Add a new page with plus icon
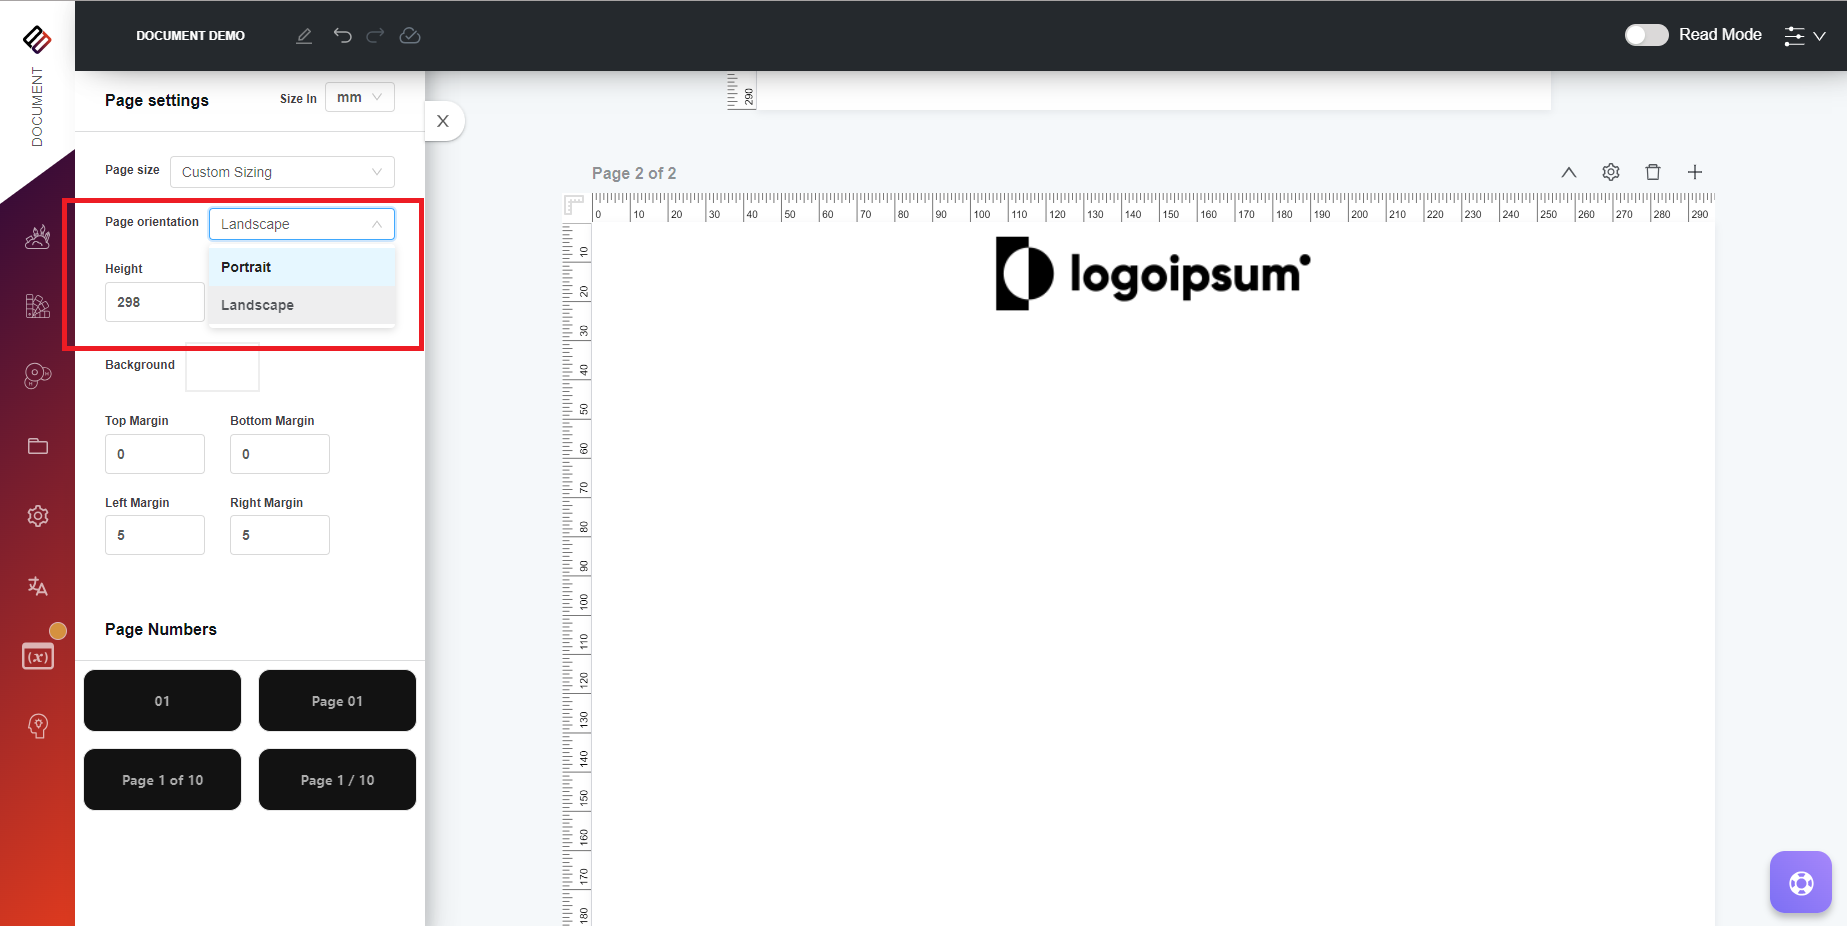 (x=1695, y=172)
